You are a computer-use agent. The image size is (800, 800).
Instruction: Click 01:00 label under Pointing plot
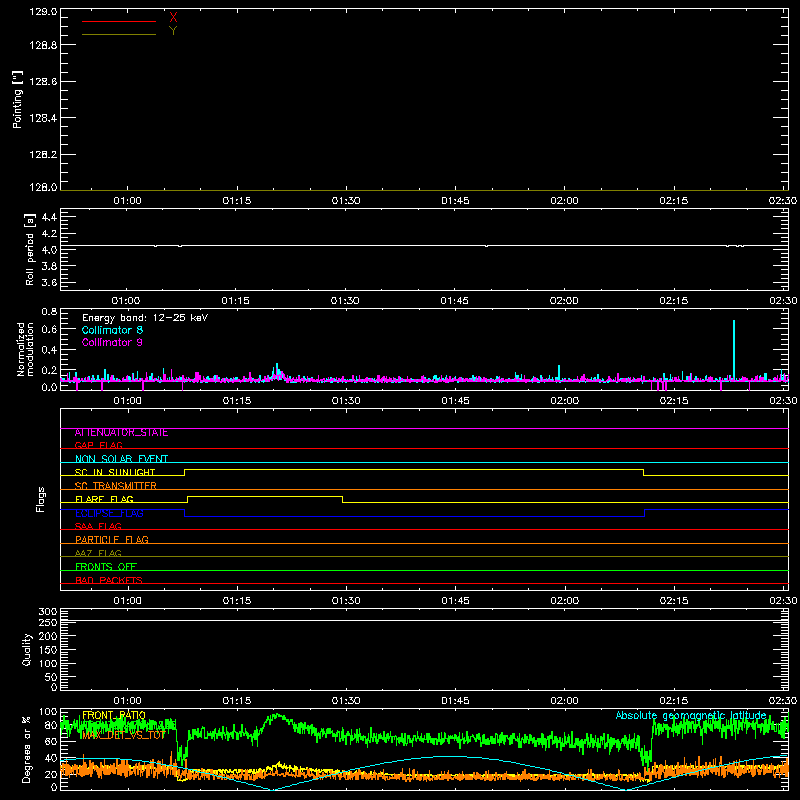pos(127,201)
